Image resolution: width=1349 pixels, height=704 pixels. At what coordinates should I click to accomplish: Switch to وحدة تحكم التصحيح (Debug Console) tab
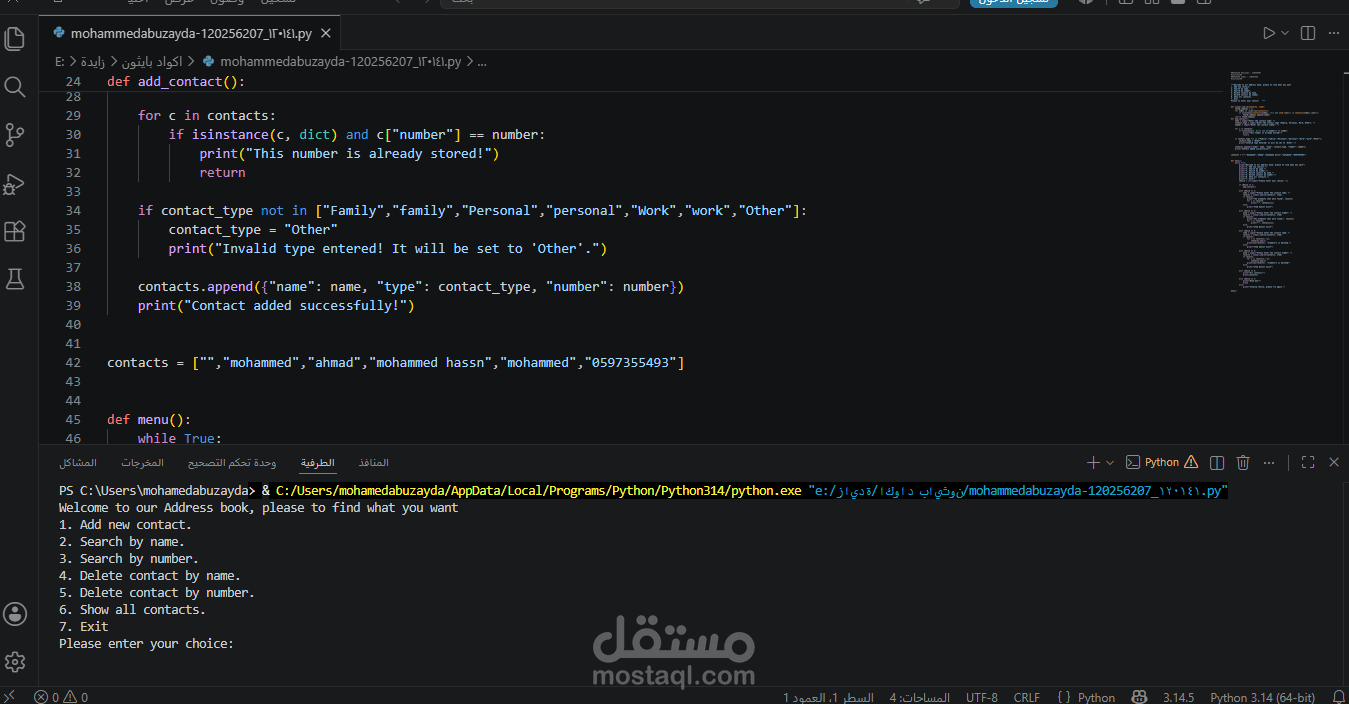pyautogui.click(x=232, y=463)
